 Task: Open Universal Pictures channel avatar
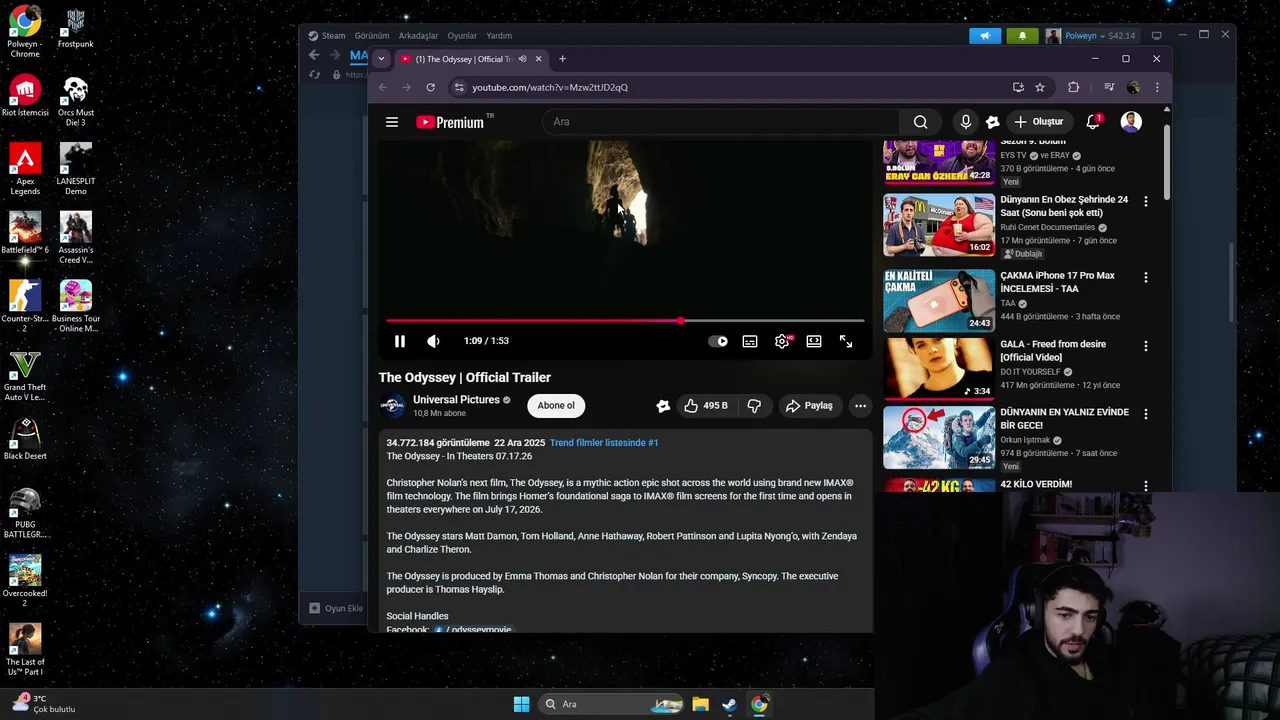point(392,405)
